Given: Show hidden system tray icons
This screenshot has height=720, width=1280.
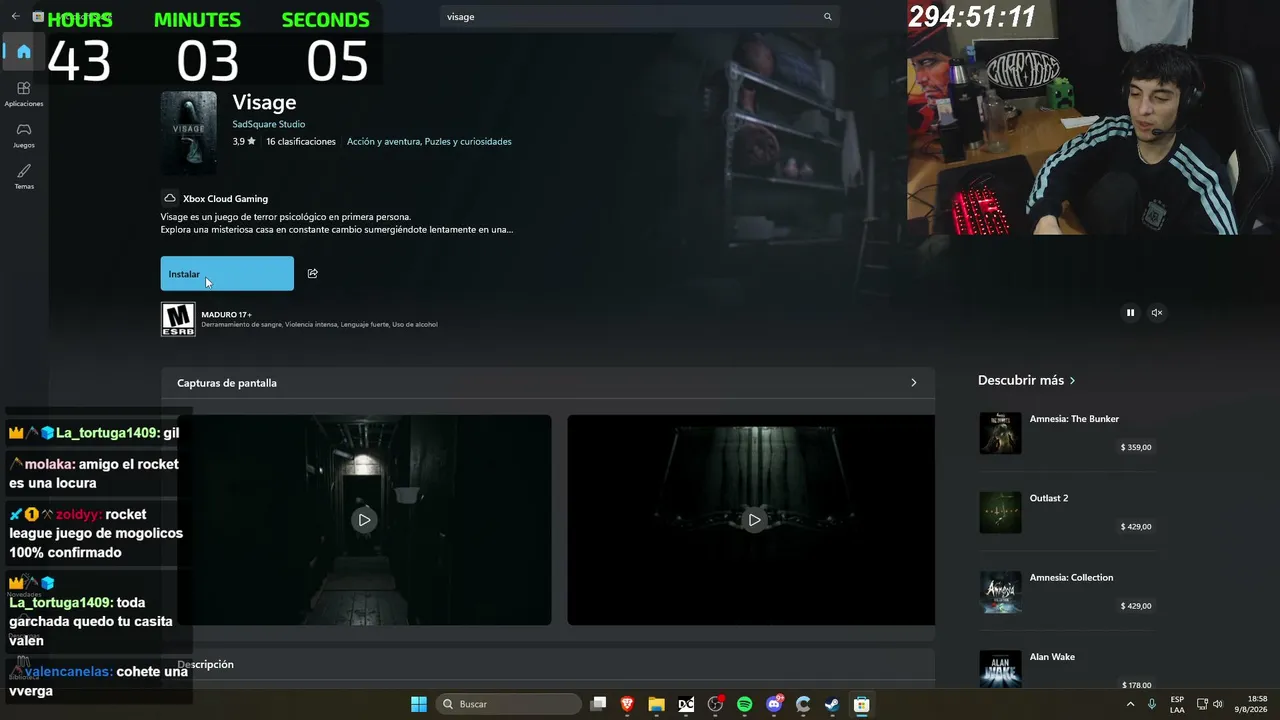Looking at the screenshot, I should point(1131,704).
